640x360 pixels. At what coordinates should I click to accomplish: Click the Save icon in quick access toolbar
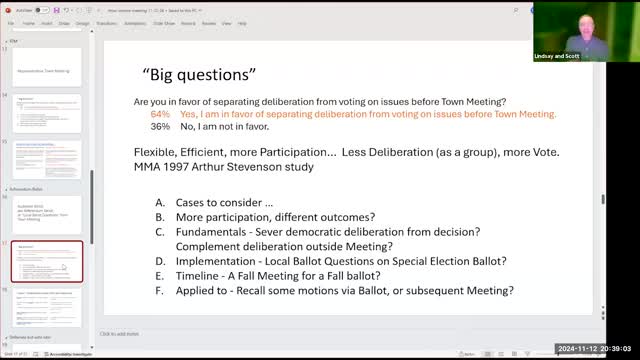[x=56, y=10]
